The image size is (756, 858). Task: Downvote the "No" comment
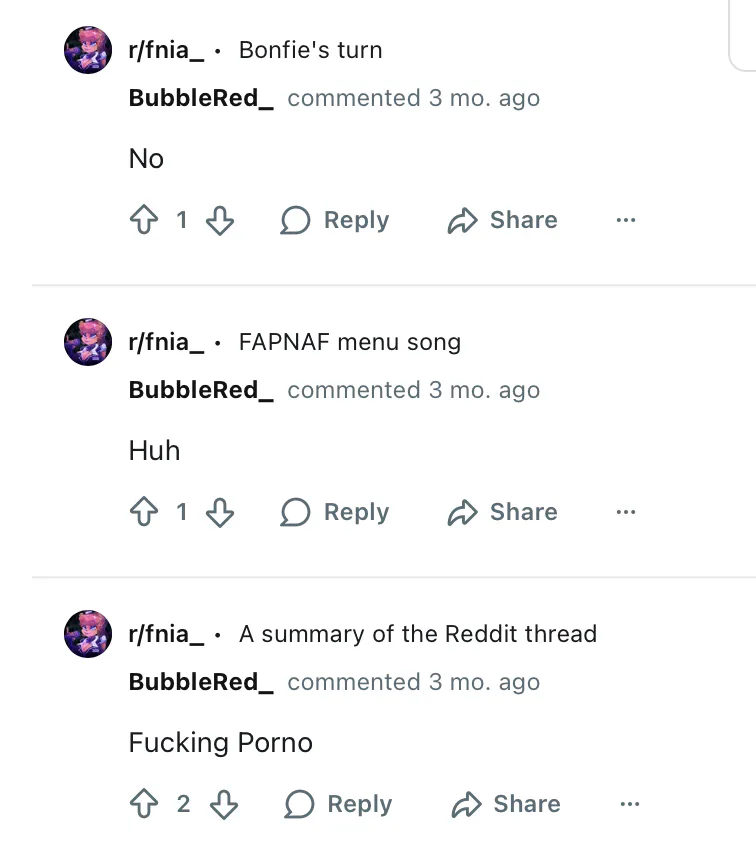point(219,220)
